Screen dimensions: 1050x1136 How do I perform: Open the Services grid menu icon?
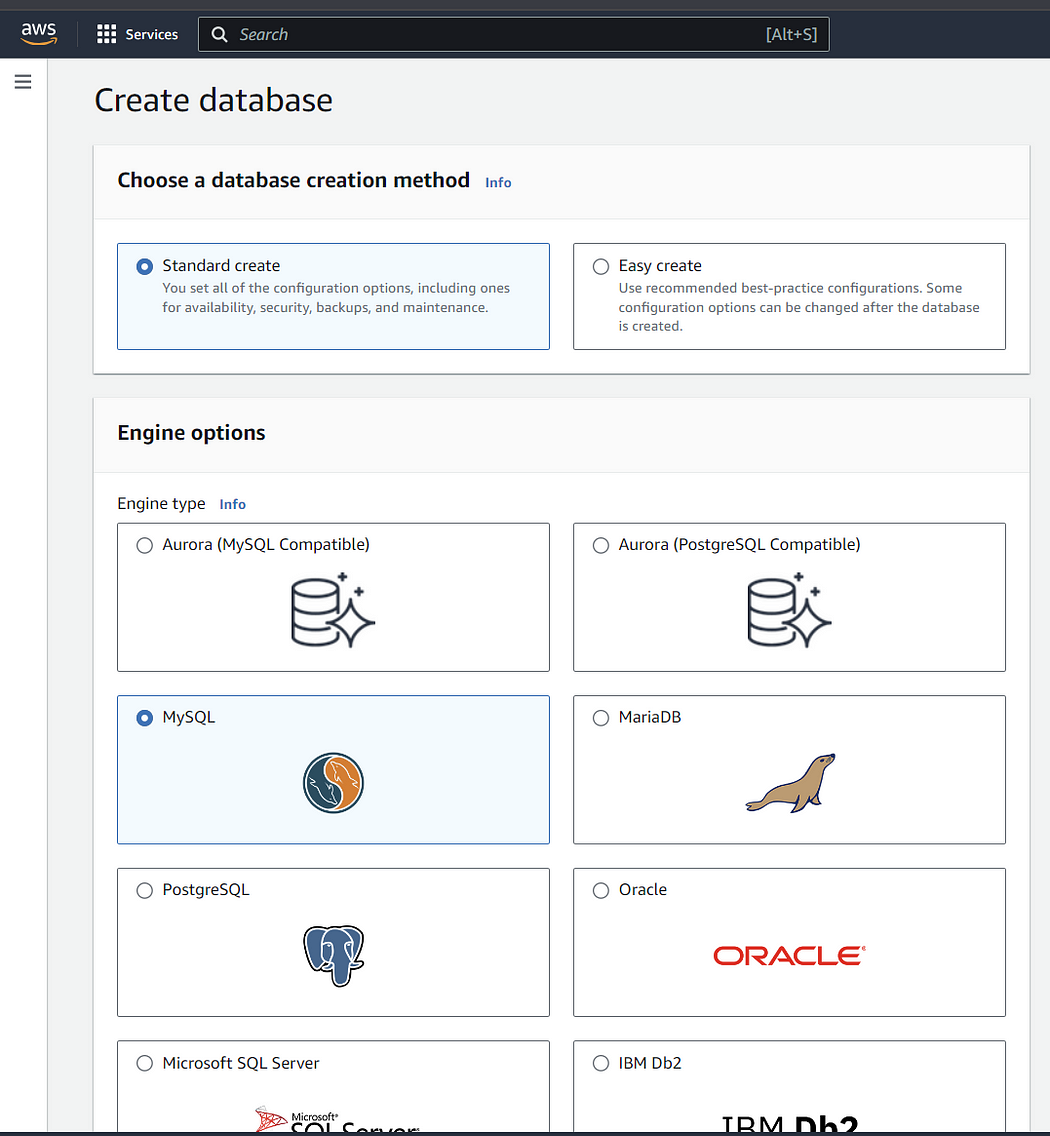[x=107, y=34]
